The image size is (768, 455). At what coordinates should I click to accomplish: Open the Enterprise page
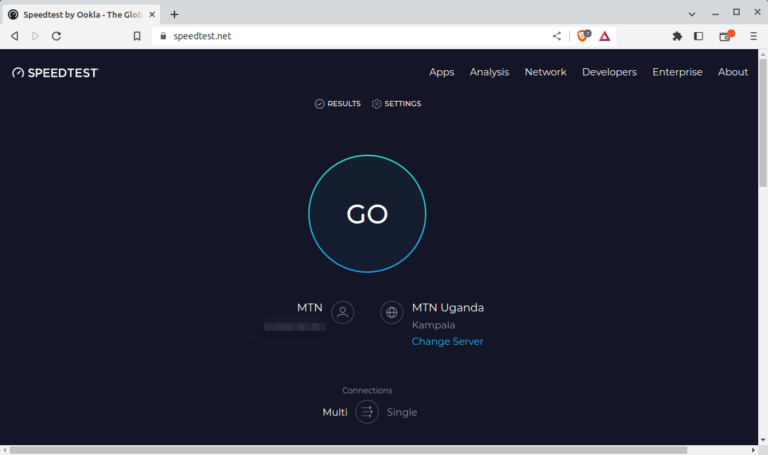pos(677,72)
